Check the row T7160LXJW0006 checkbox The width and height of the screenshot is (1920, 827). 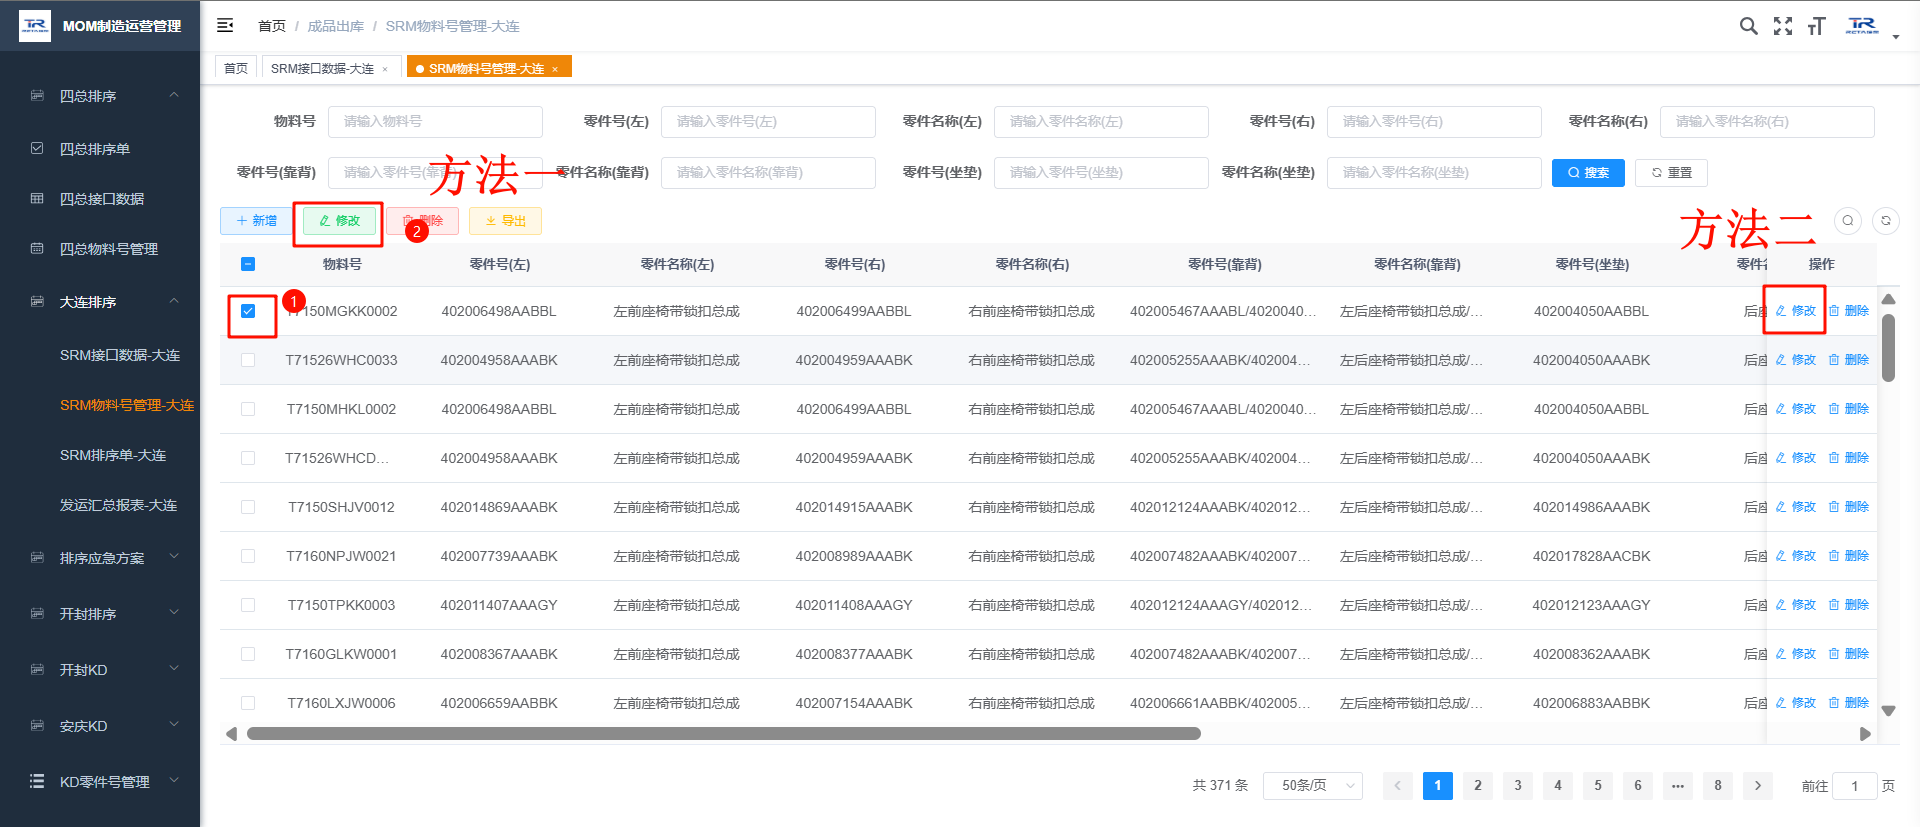pos(248,703)
